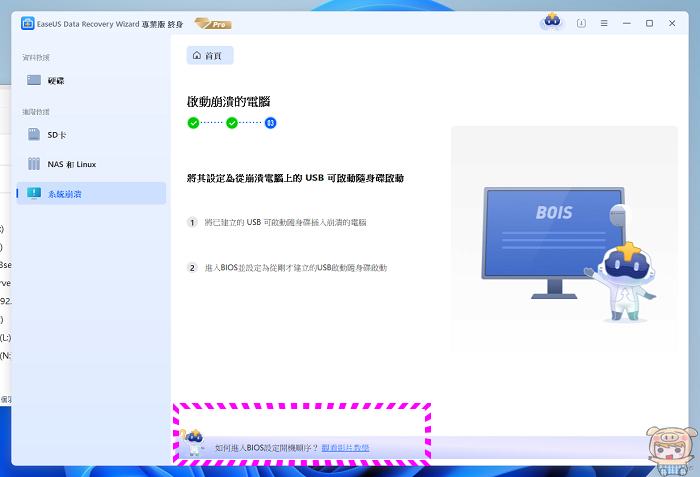
Task: Click the 首頁 home tab
Action: click(x=209, y=55)
